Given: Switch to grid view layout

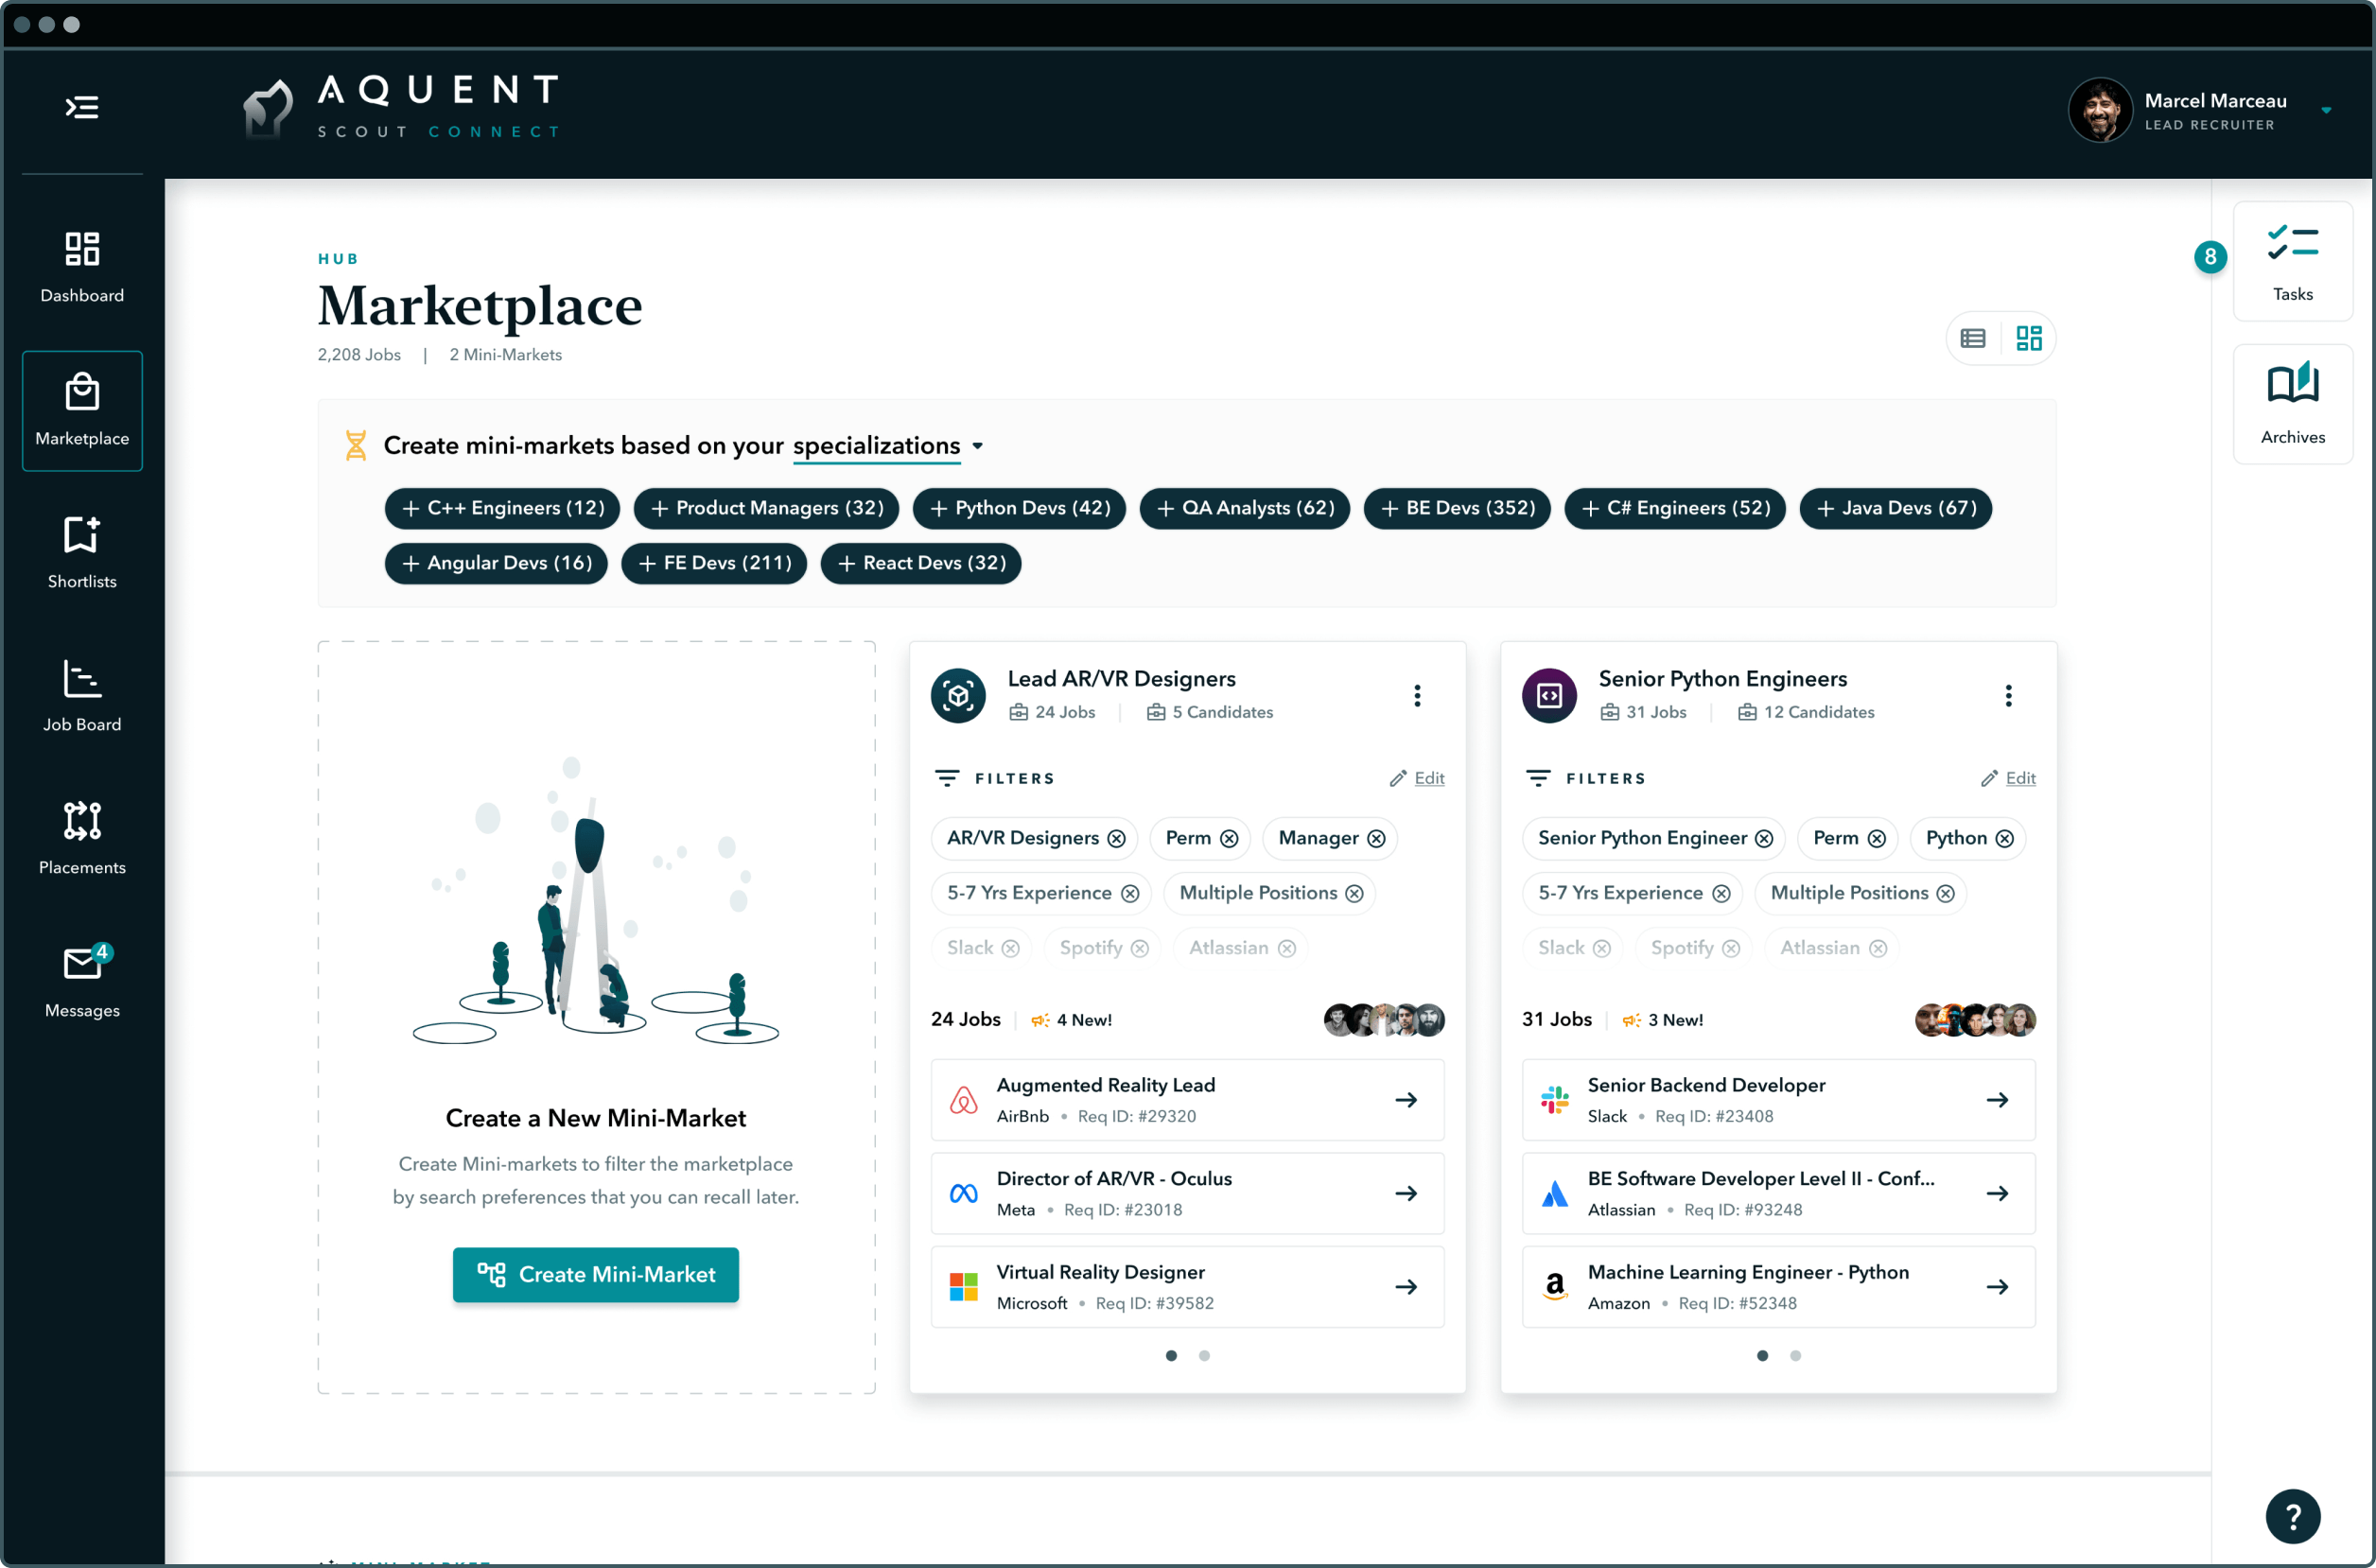Looking at the screenshot, I should click(x=2029, y=339).
